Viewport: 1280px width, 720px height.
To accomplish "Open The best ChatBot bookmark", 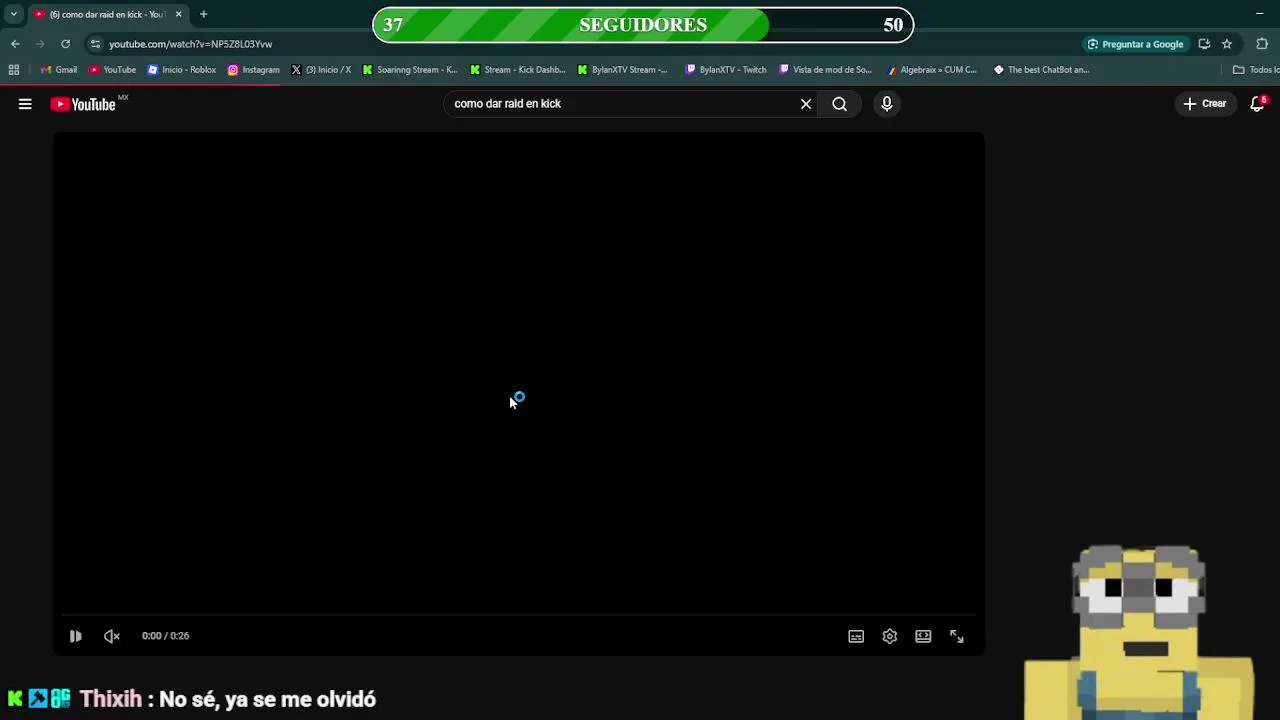I will point(1041,70).
